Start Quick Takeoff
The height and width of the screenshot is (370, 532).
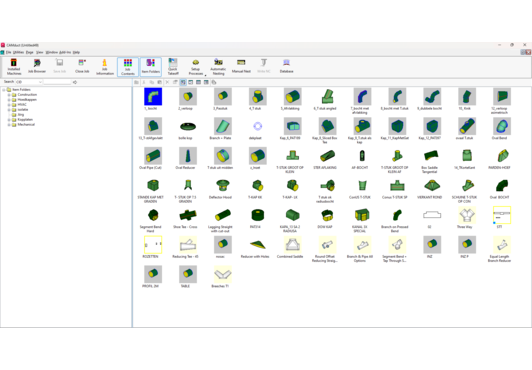(173, 66)
